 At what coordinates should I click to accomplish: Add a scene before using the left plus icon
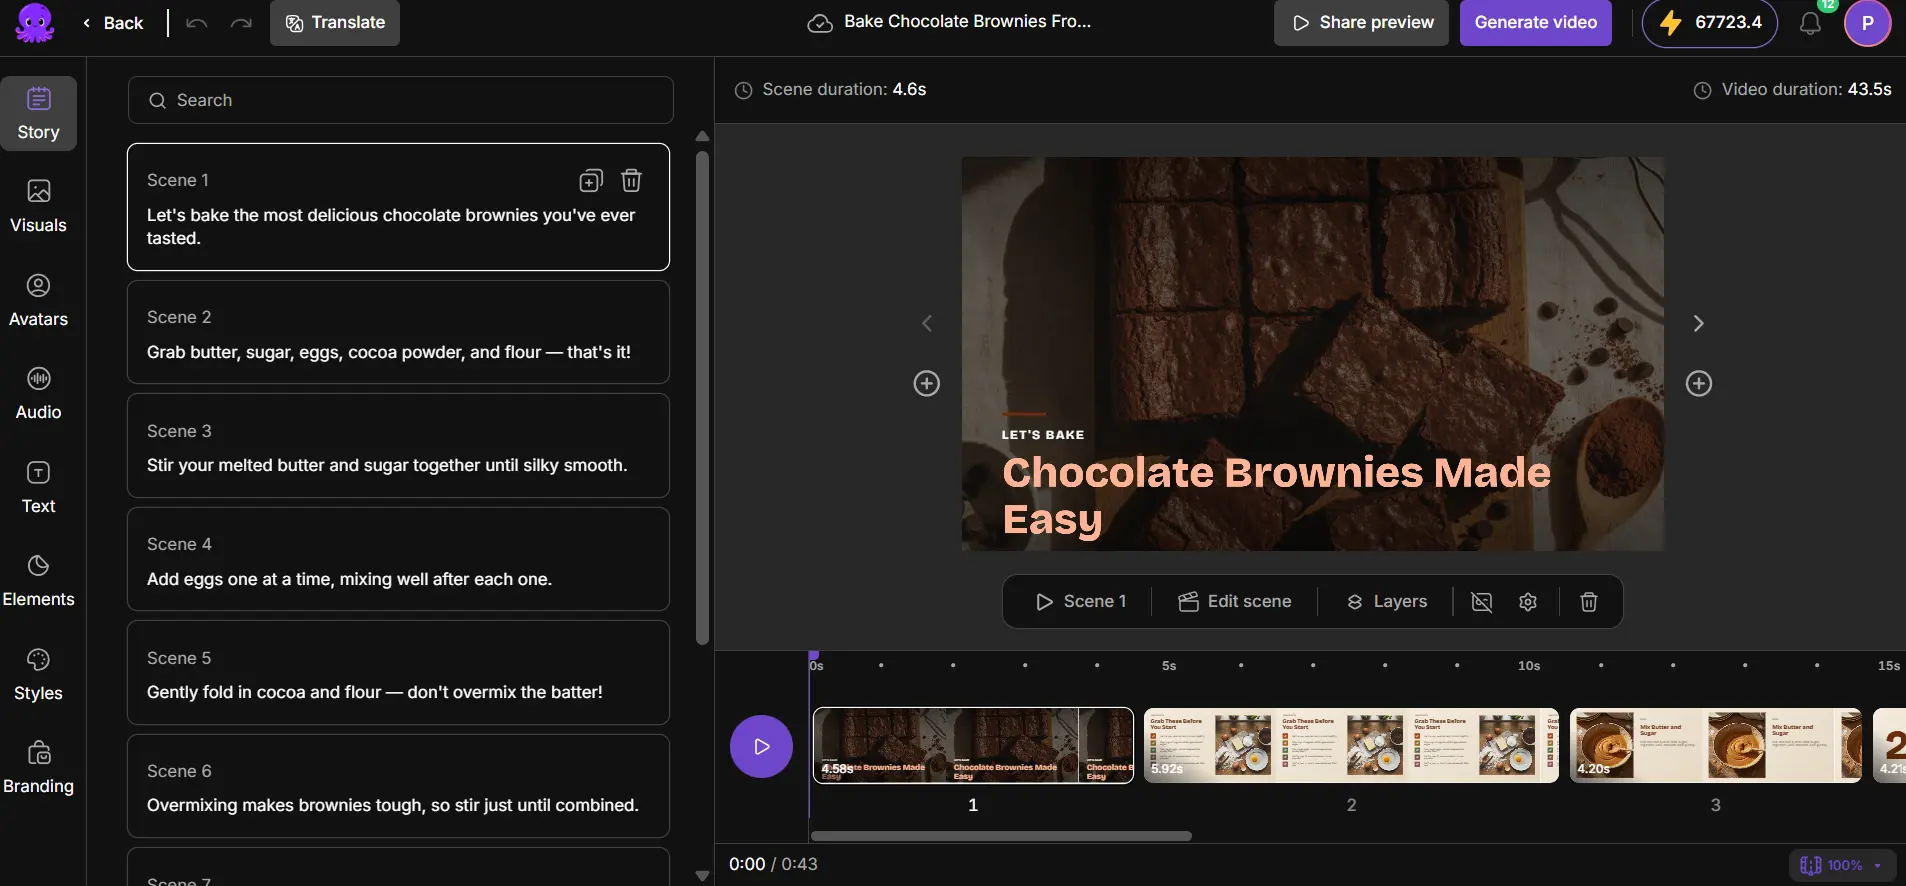pos(927,383)
